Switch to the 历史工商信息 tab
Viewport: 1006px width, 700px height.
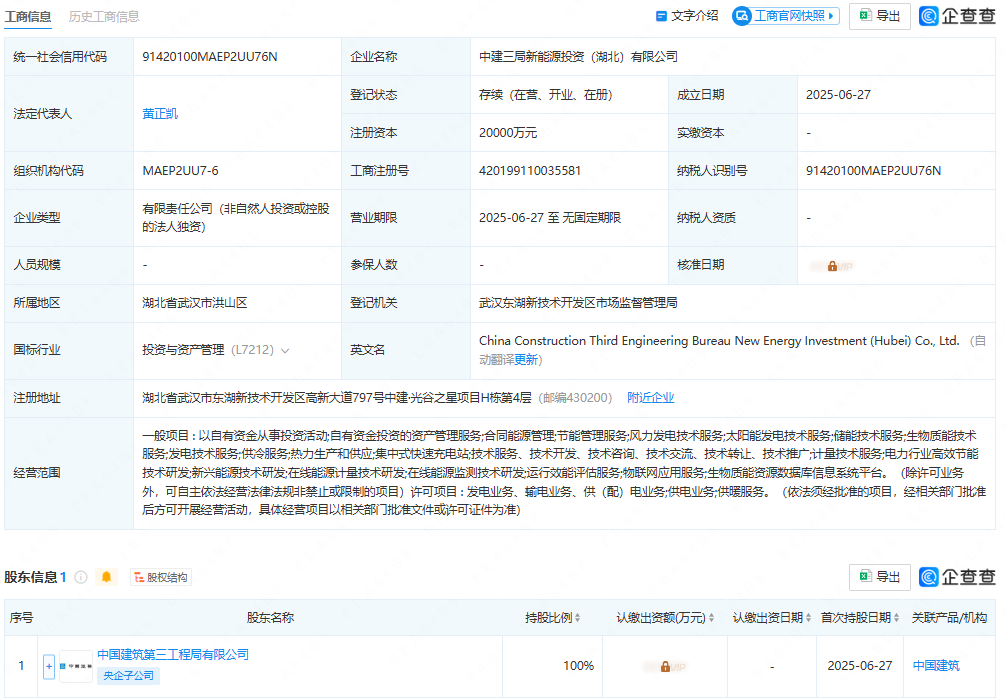coord(104,16)
